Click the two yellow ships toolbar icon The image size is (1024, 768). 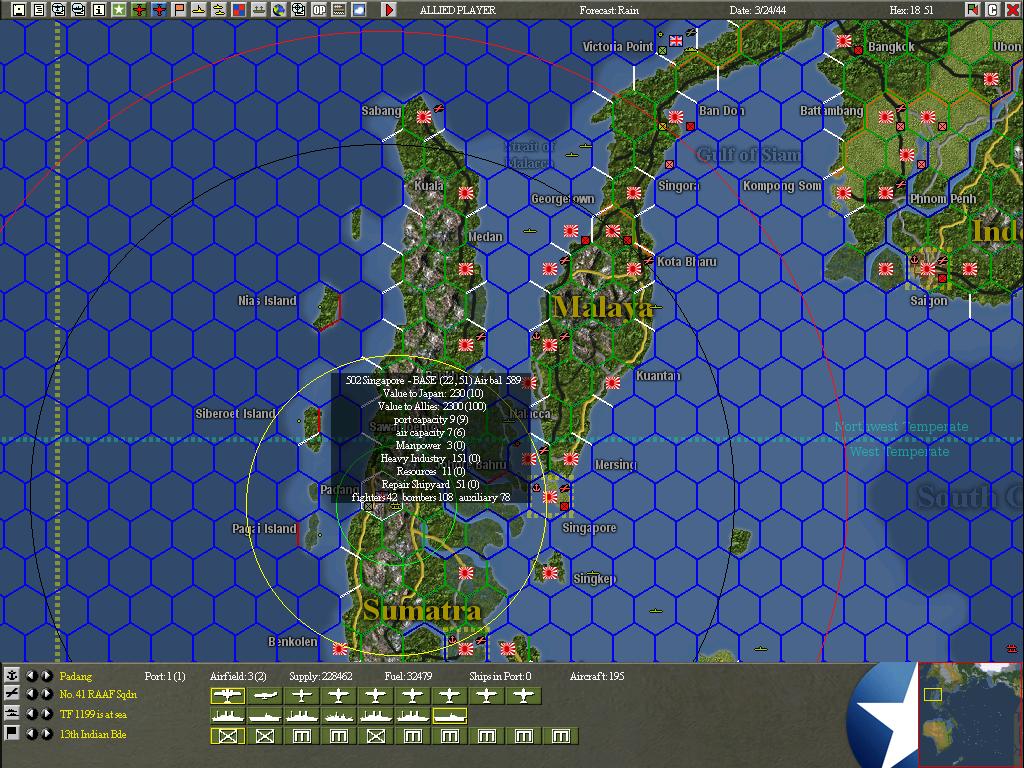[219, 9]
